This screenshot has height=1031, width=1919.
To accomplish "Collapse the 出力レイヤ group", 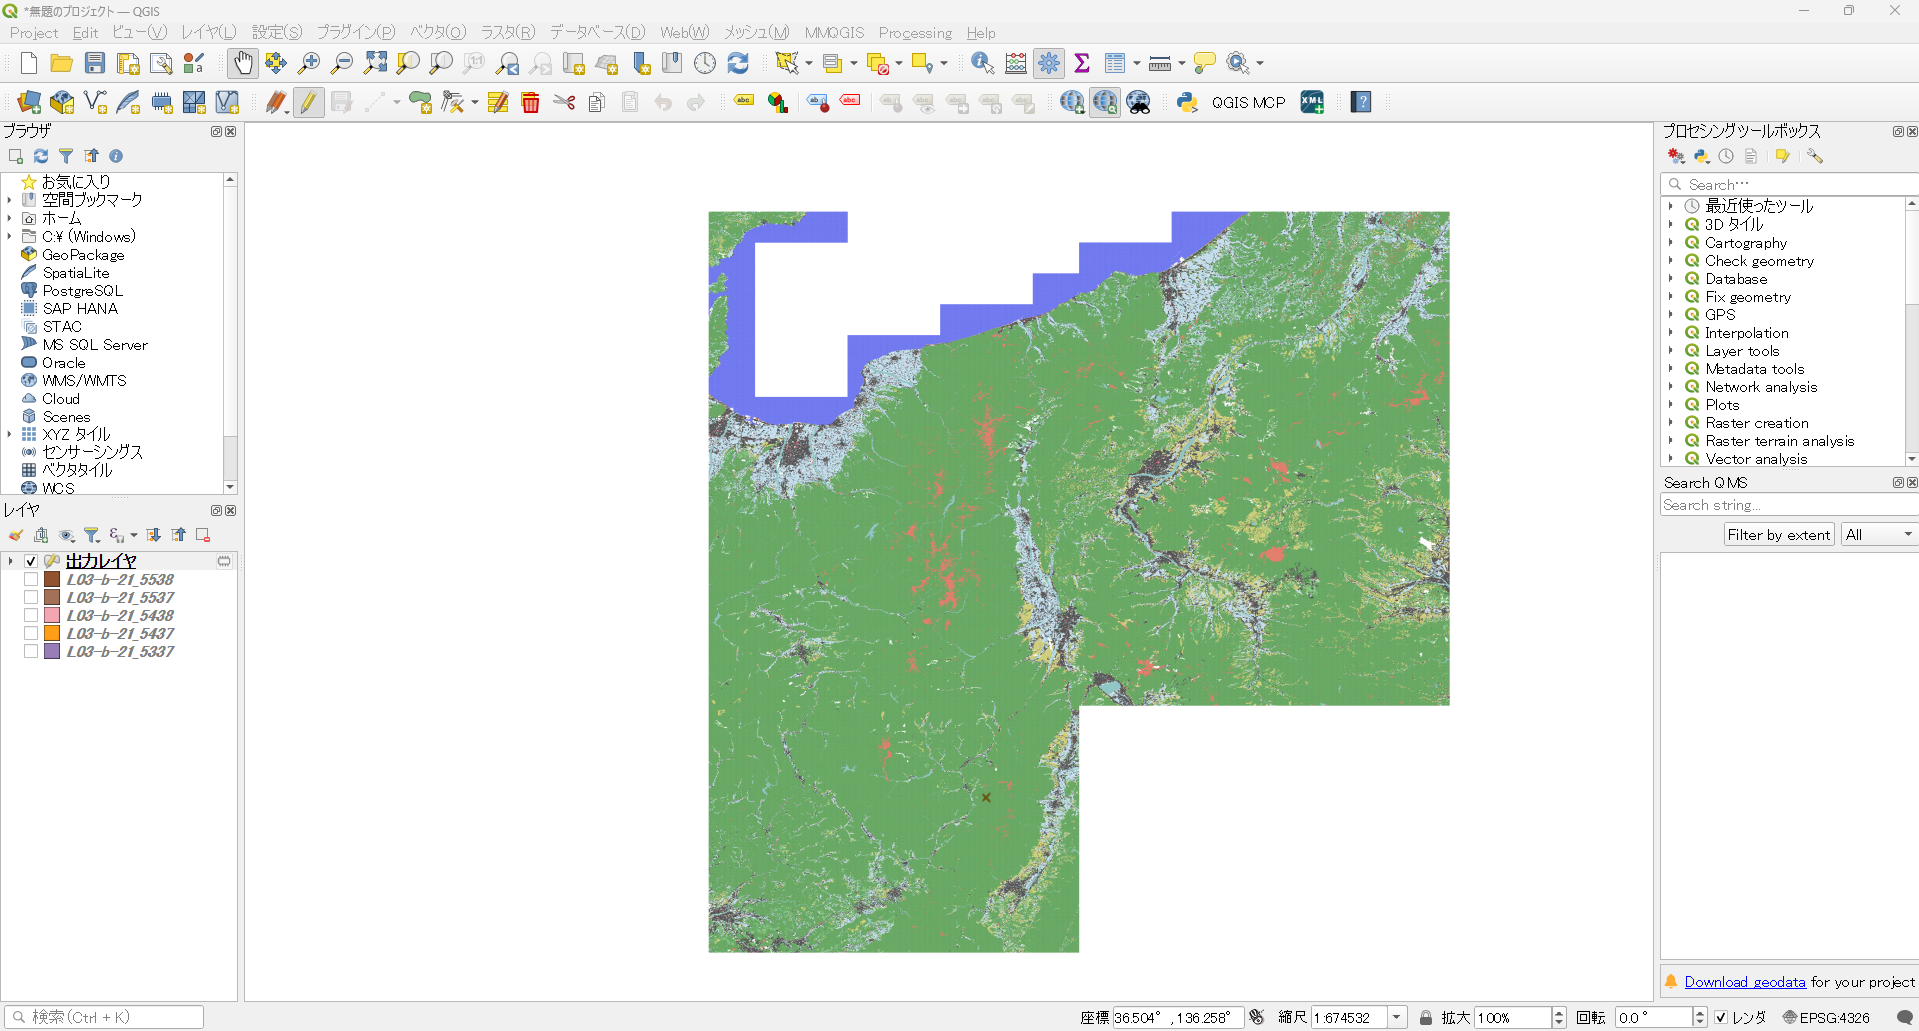I will click(11, 562).
